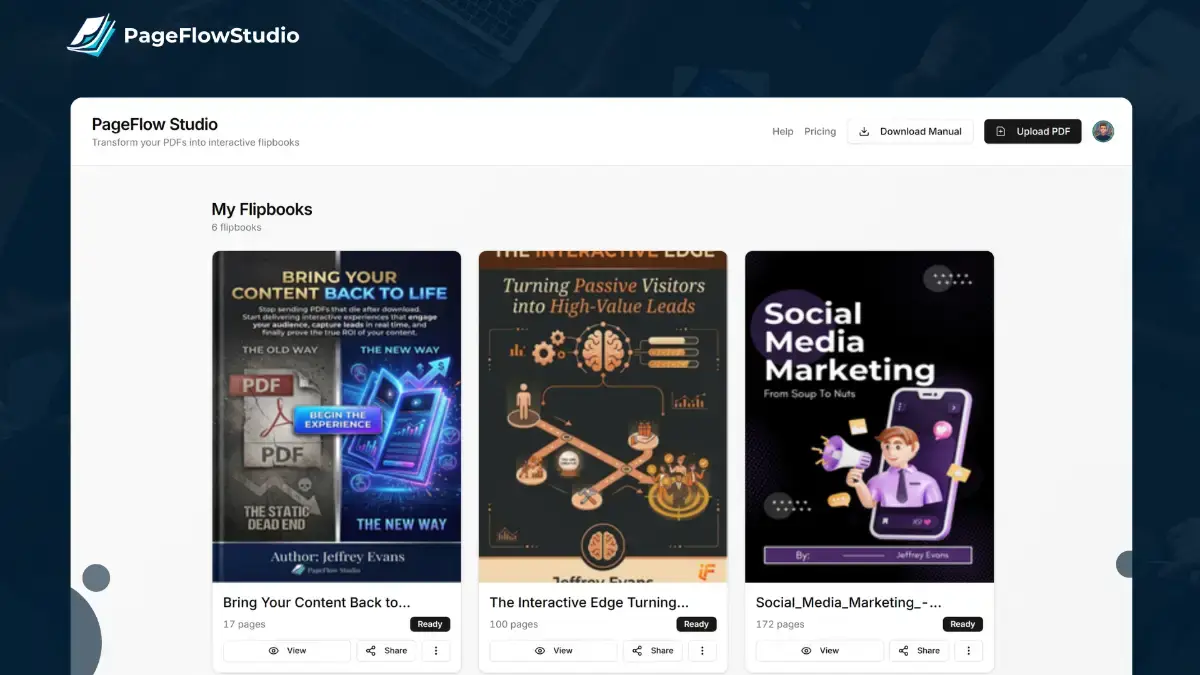Click the title 'Bring Your Content Back to...'
The height and width of the screenshot is (675, 1200).
317,603
